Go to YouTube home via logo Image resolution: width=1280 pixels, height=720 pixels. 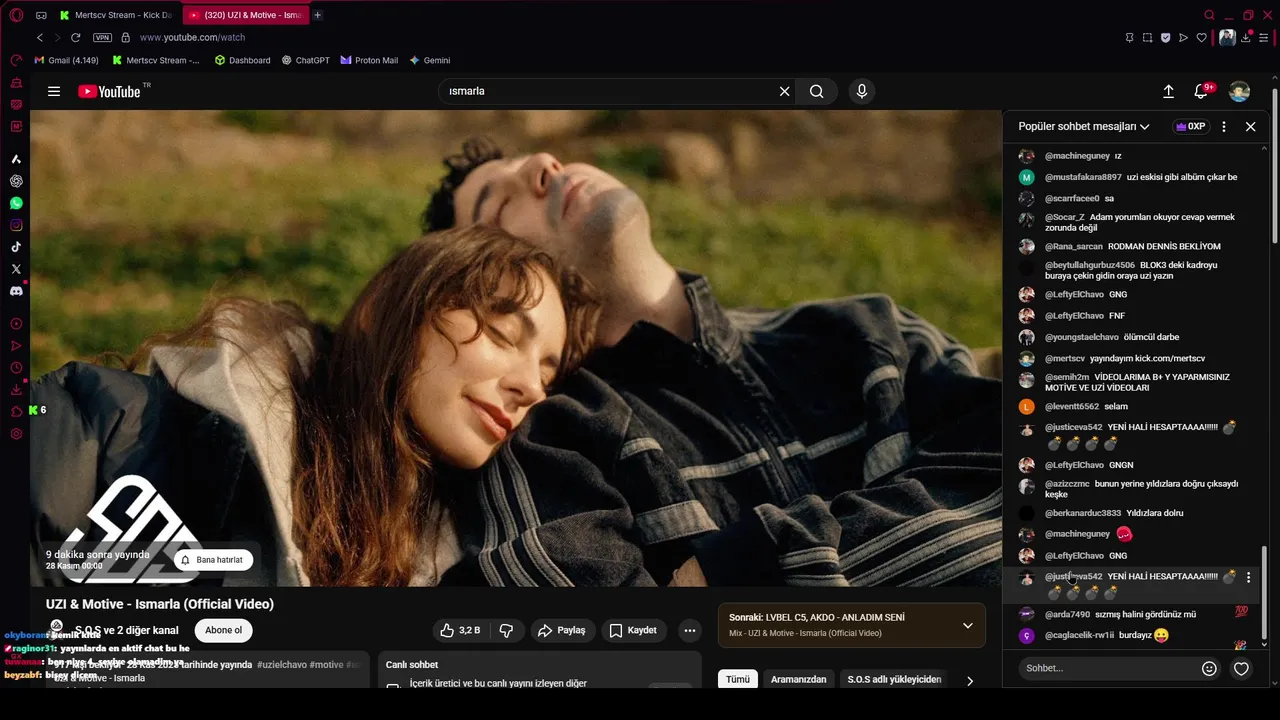point(109,91)
